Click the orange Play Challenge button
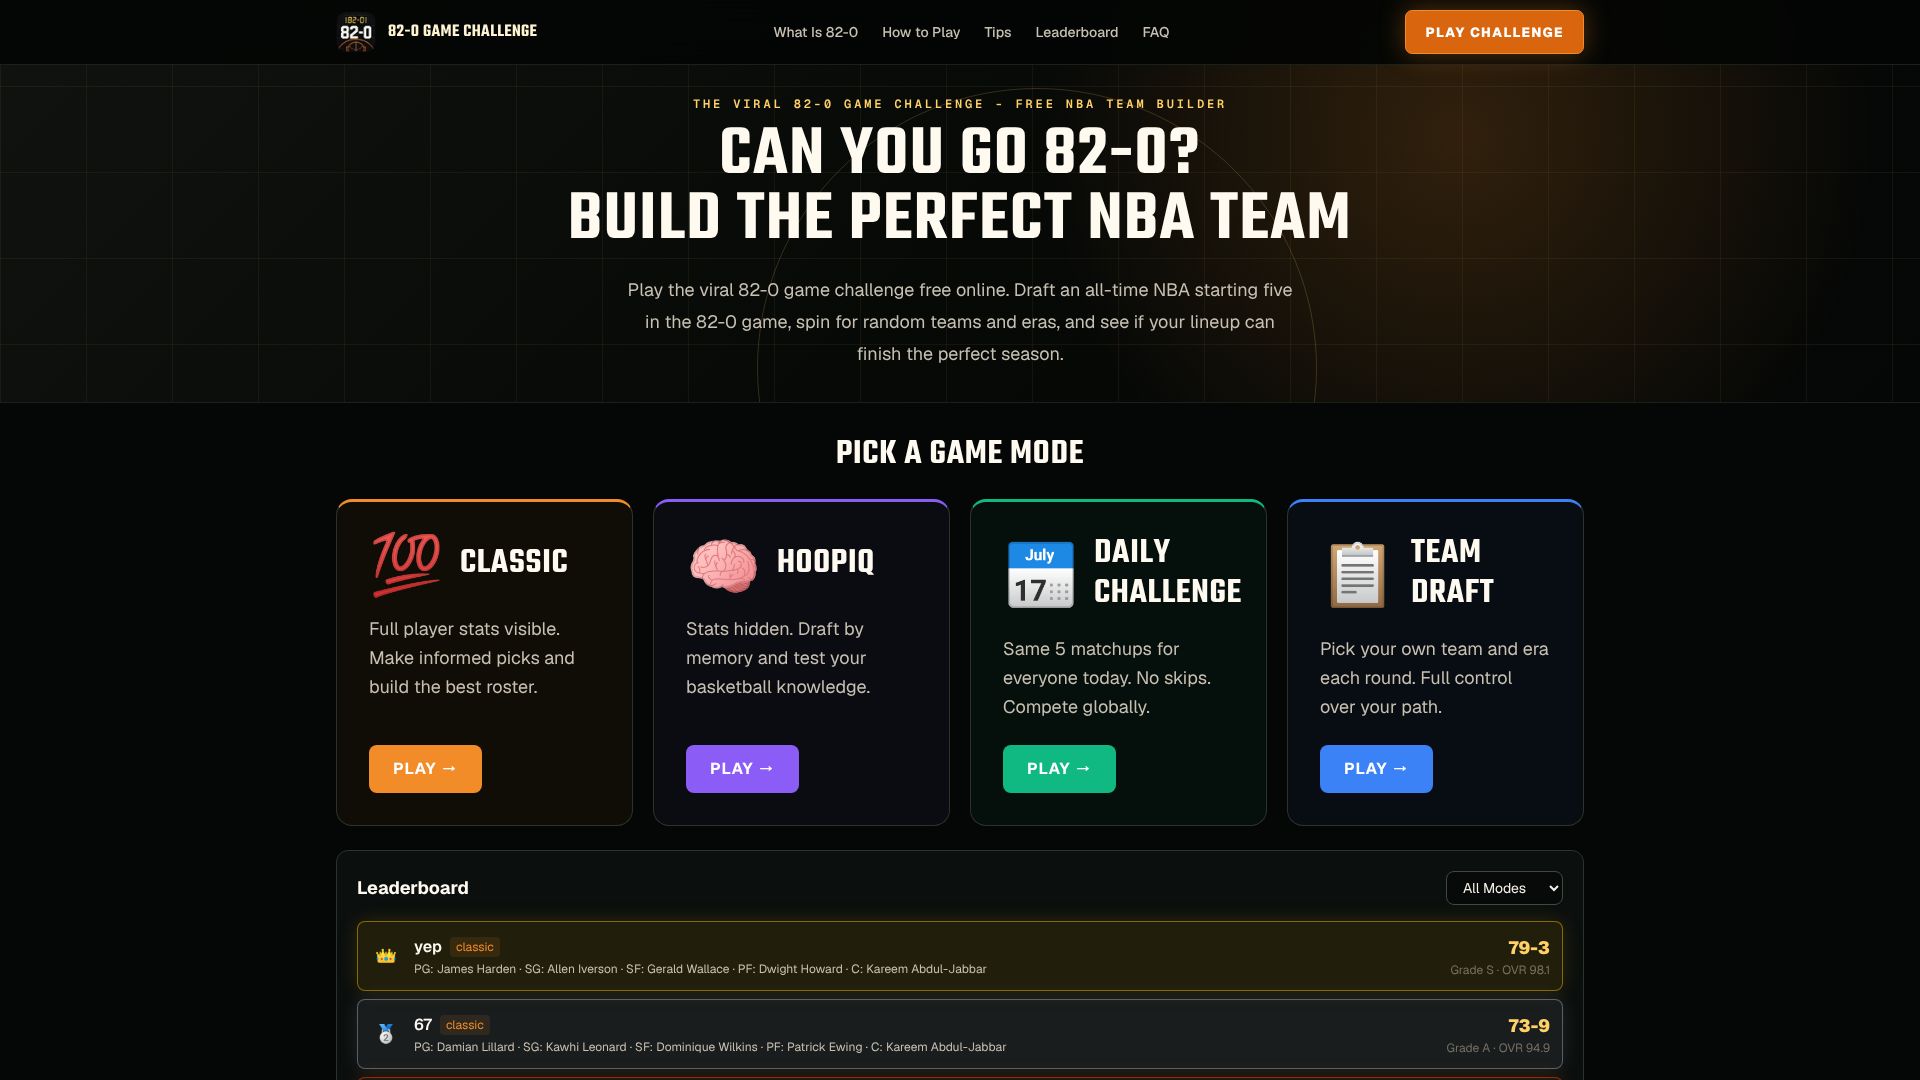 [x=1494, y=32]
